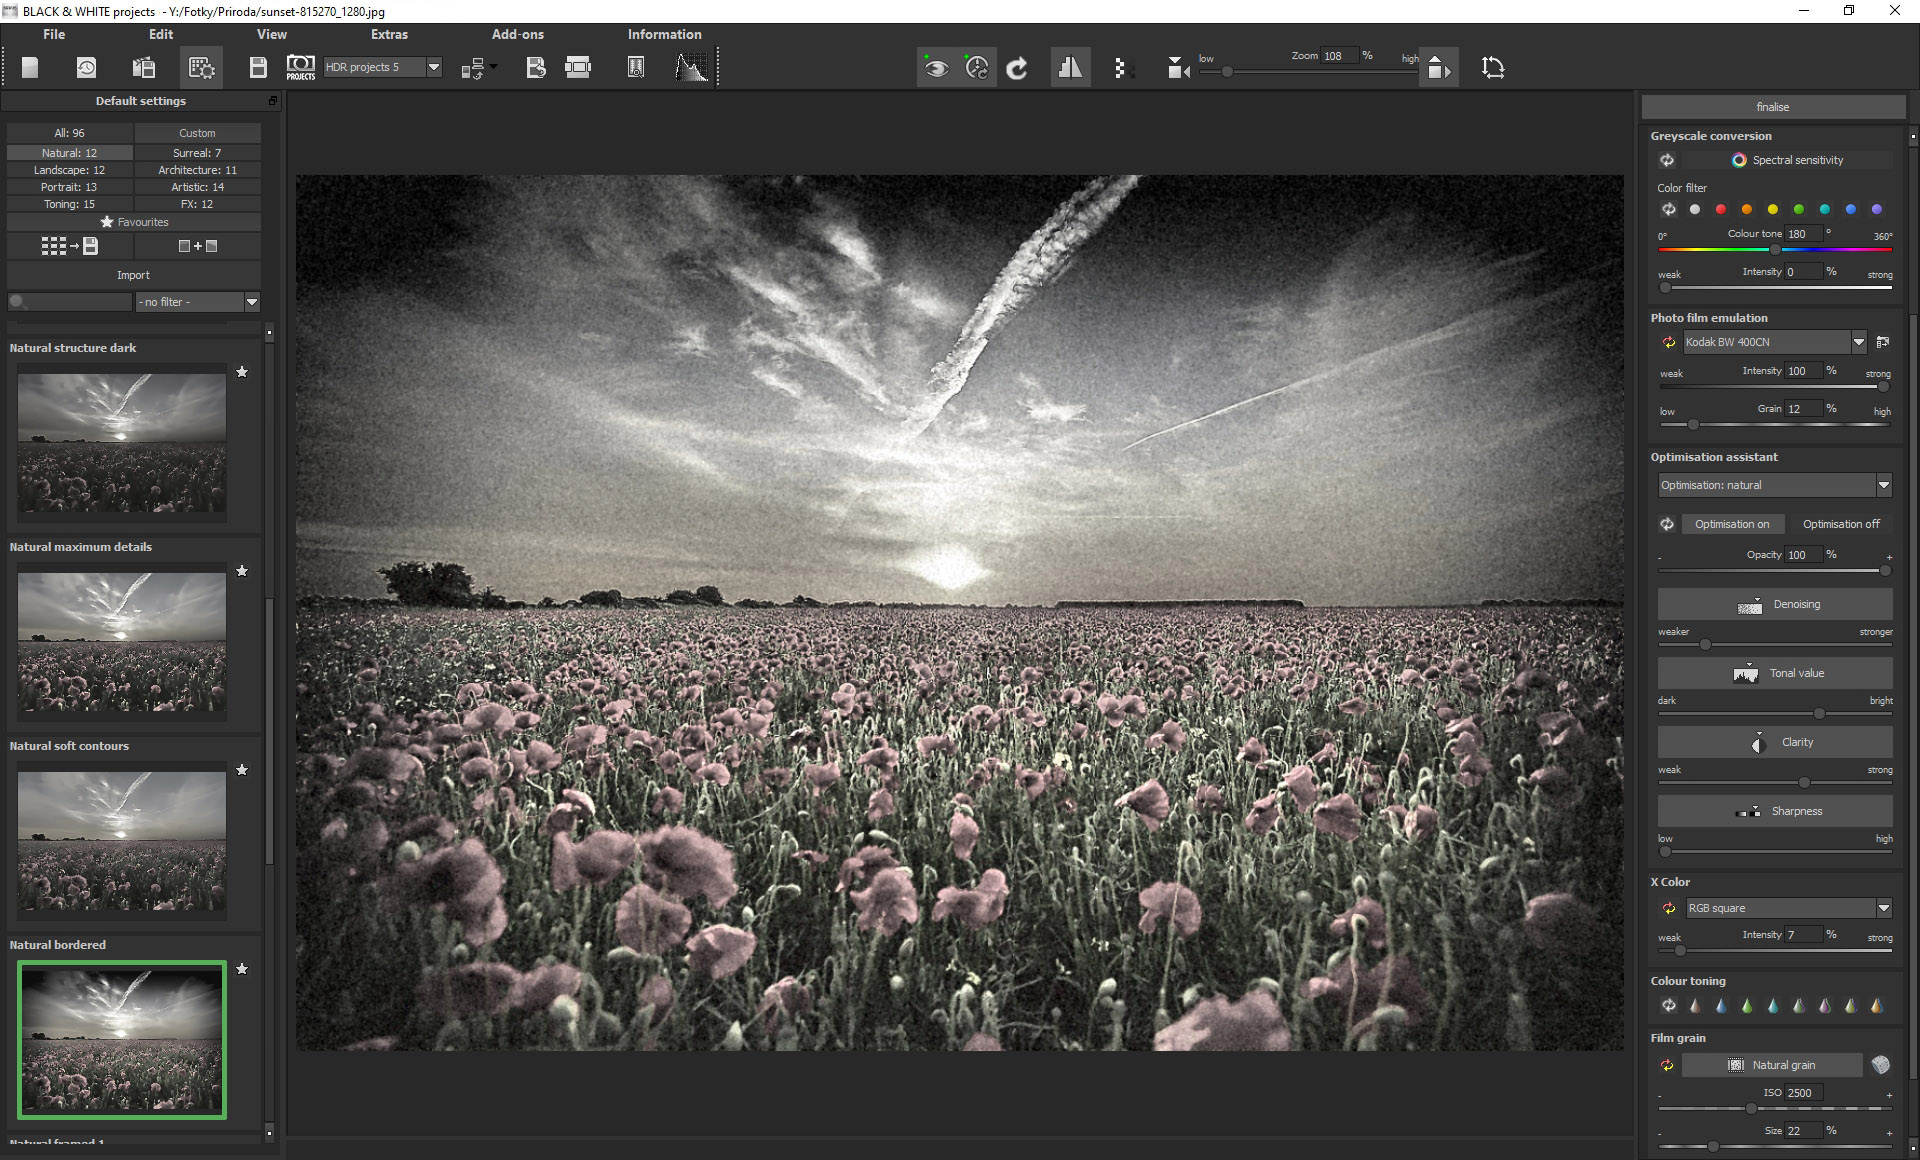Screen dimensions: 1920x1160
Task: Favourite the Natural soft contours preset star
Action: [x=242, y=770]
